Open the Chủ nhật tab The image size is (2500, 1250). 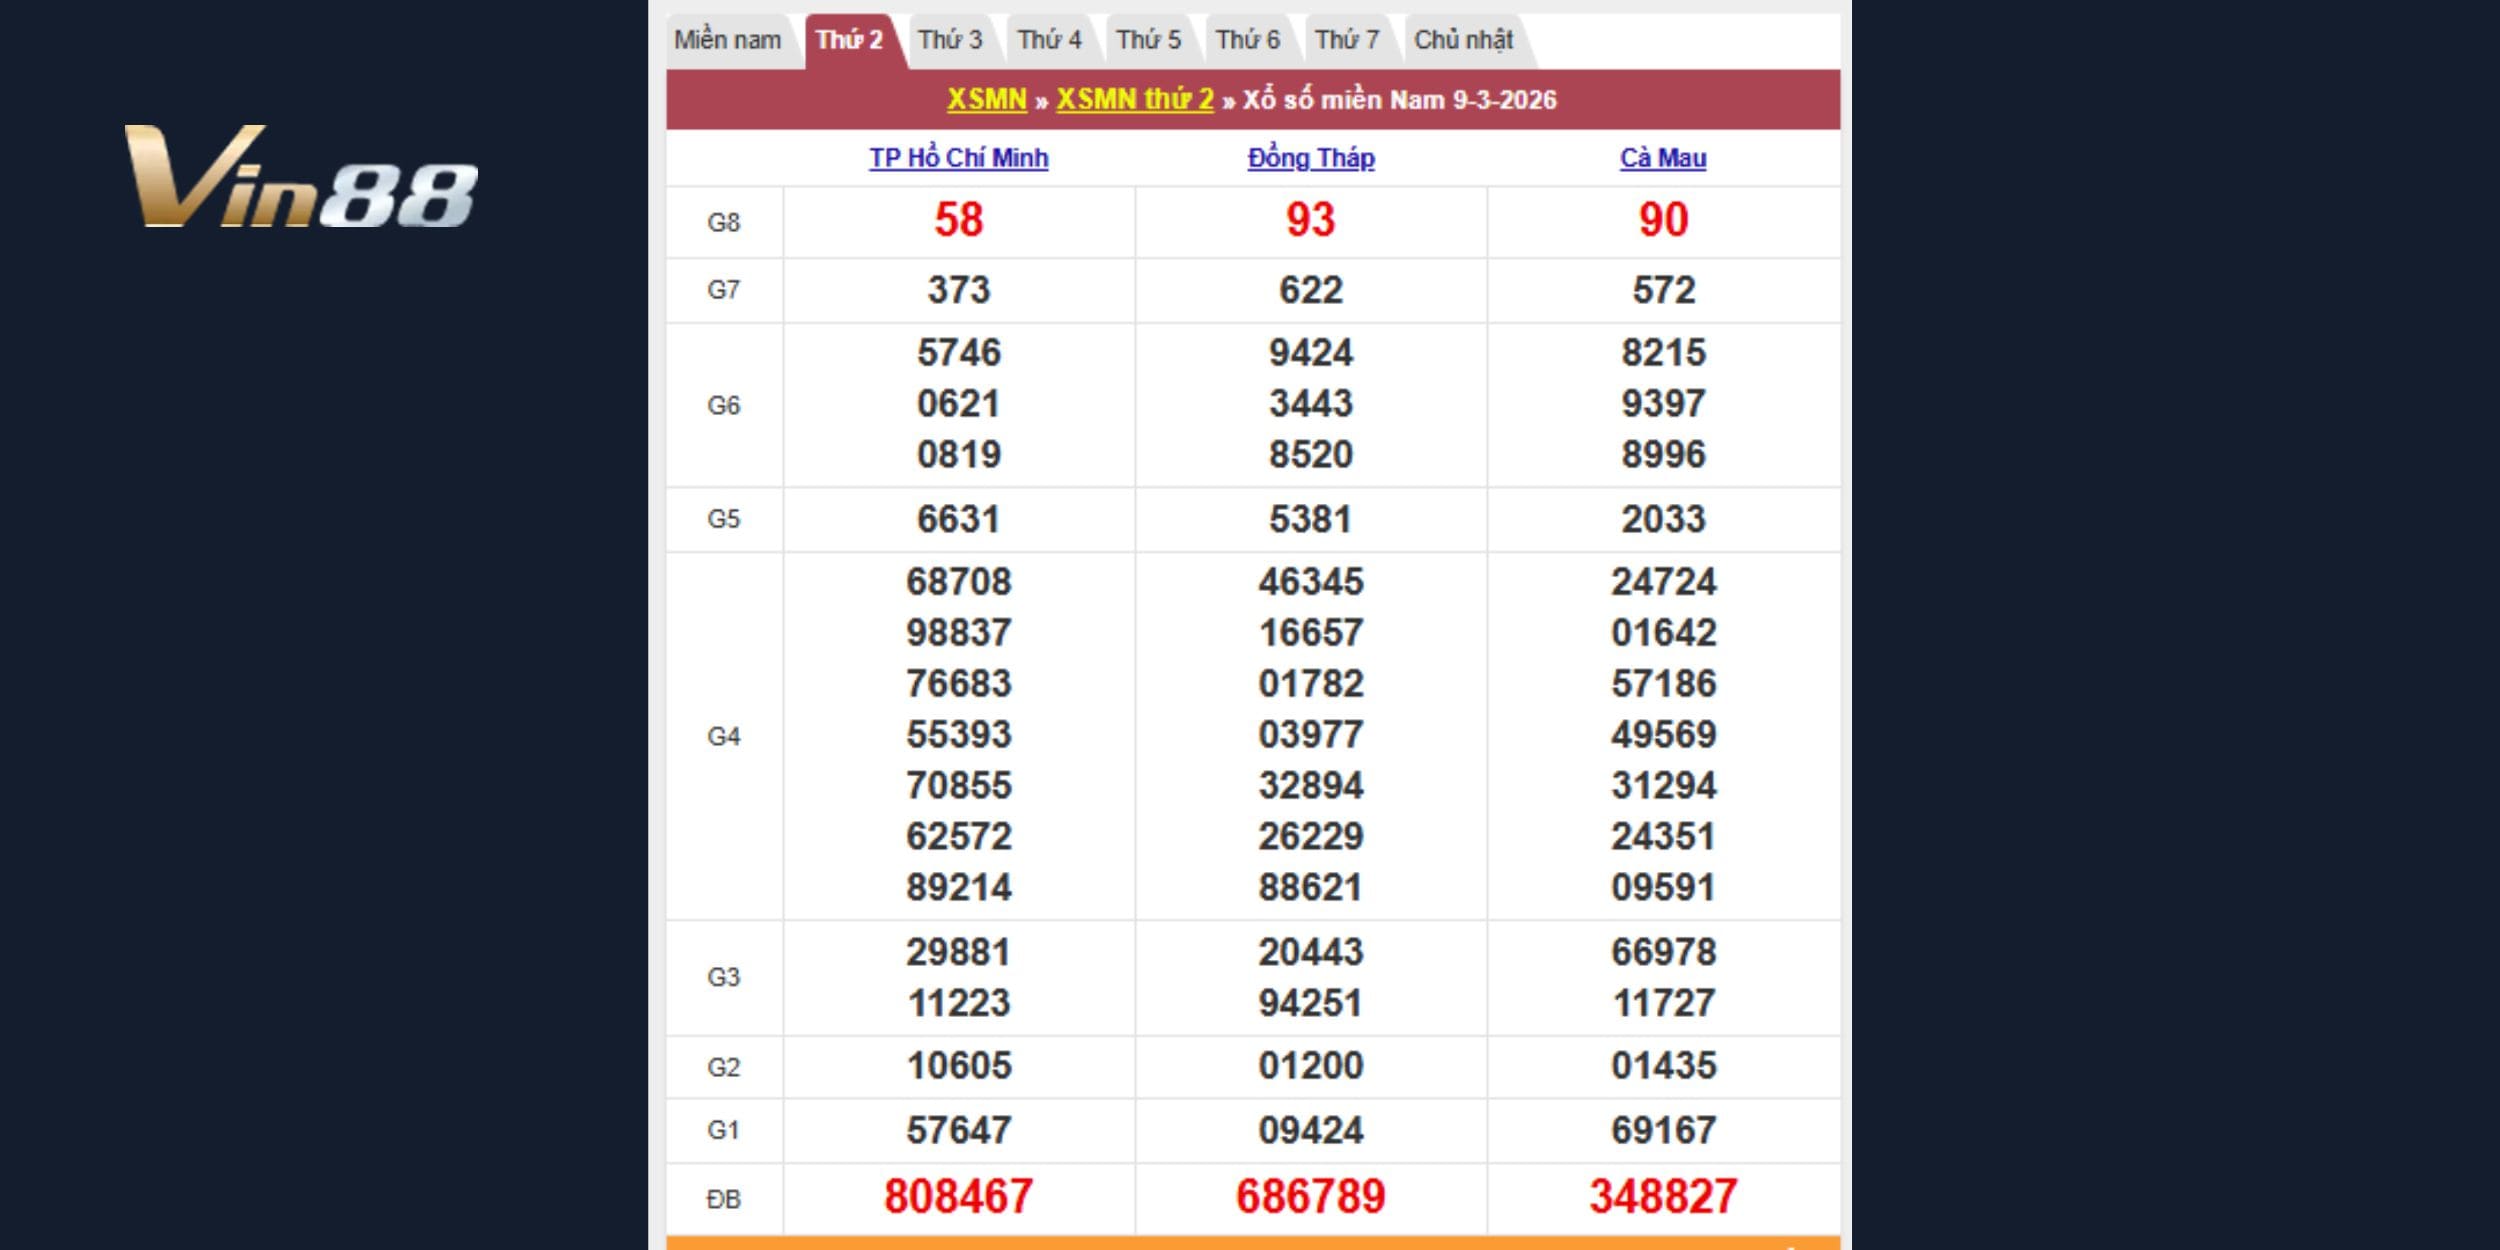coord(1463,40)
